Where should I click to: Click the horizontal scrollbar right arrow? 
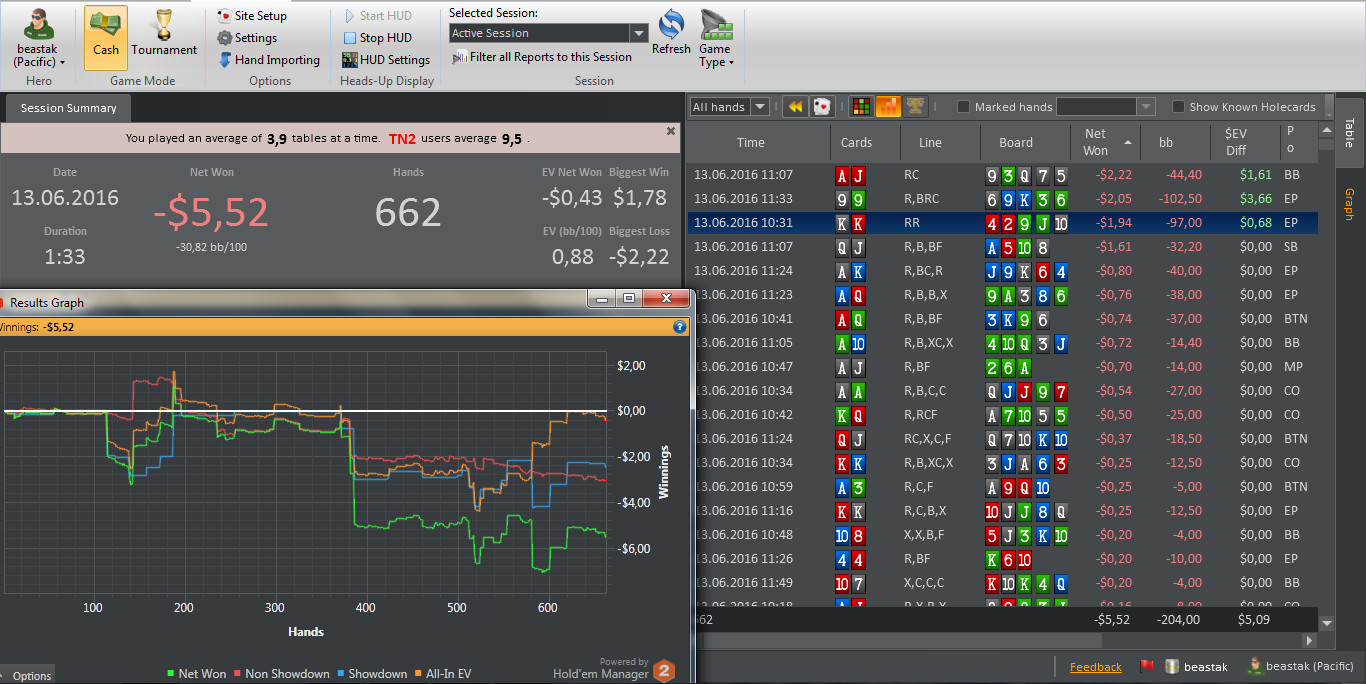pyautogui.click(x=1309, y=640)
